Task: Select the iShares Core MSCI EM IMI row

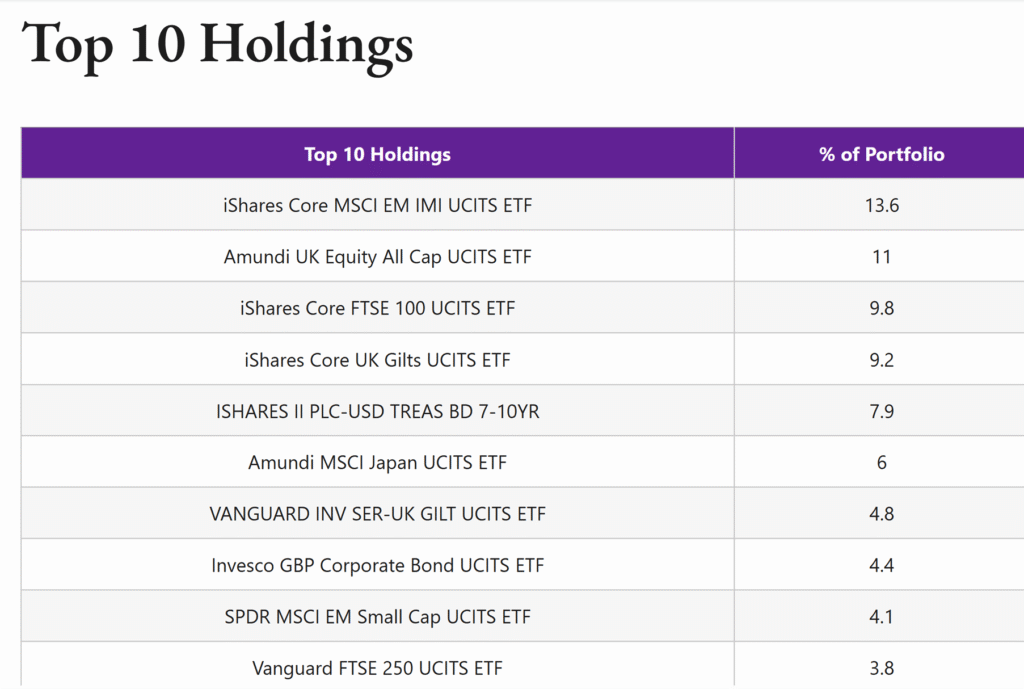Action: [377, 206]
